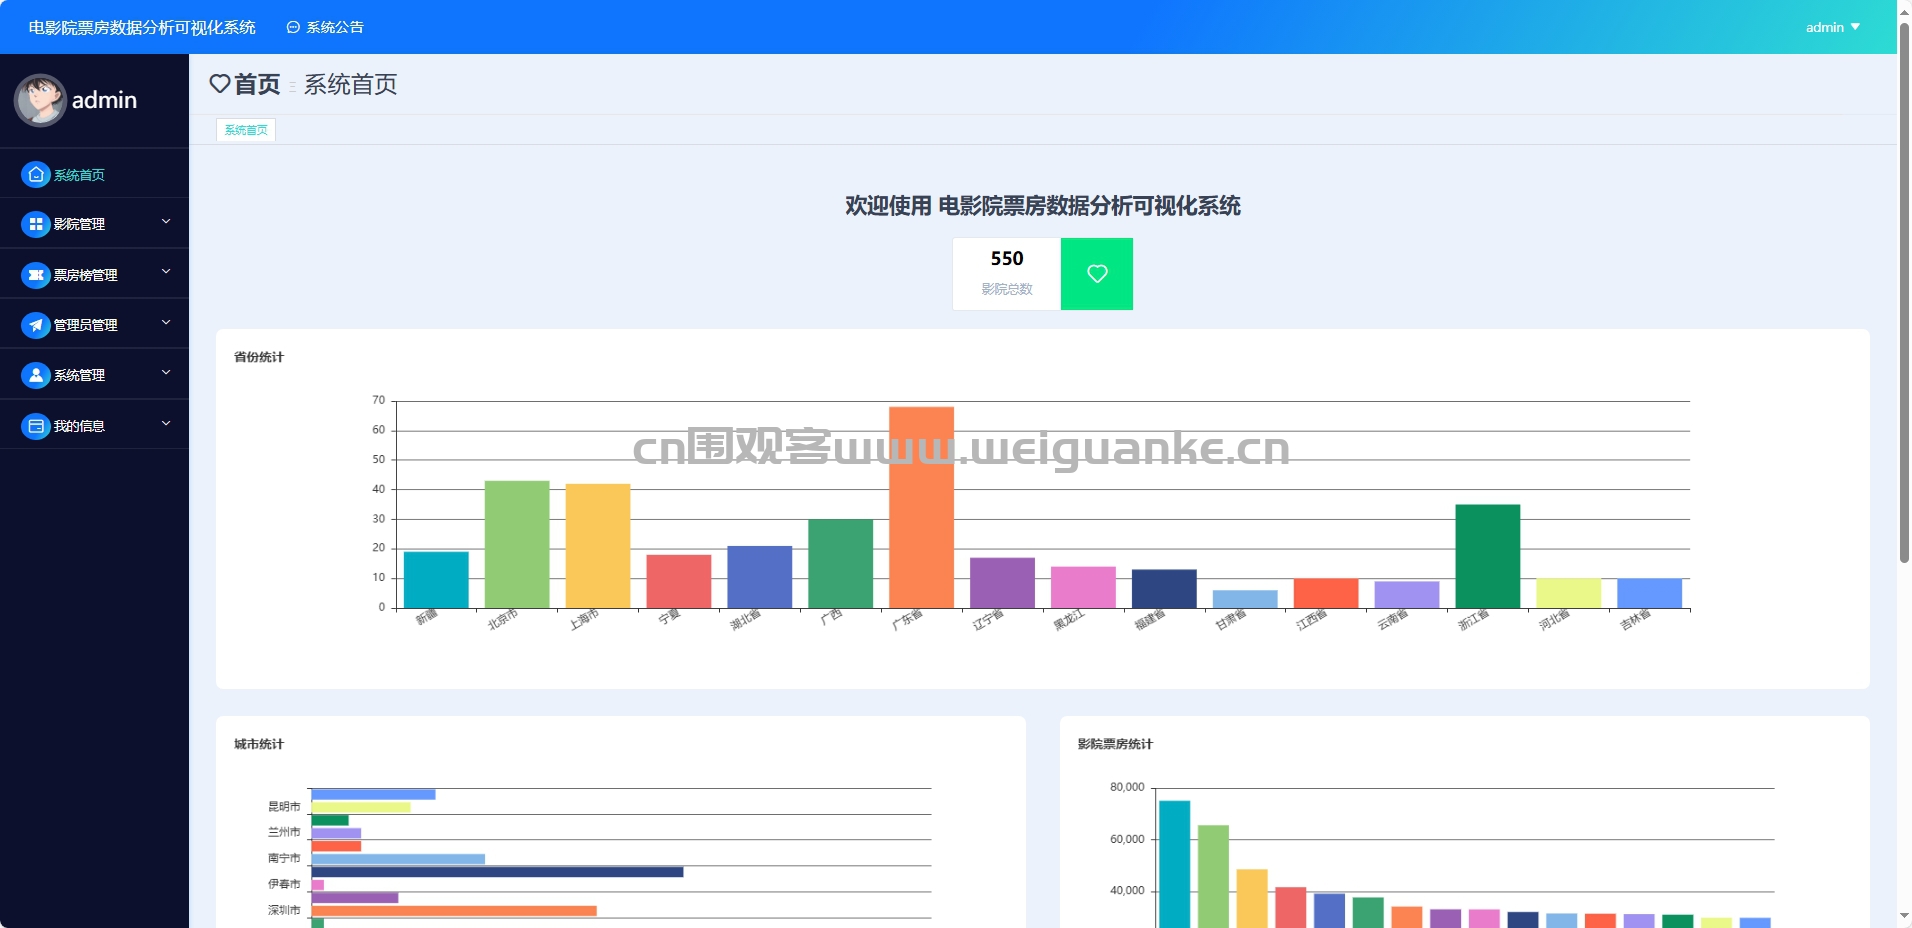Click the 广东省 orange bar in 省份统计
This screenshot has width=1912, height=928.
click(x=921, y=507)
